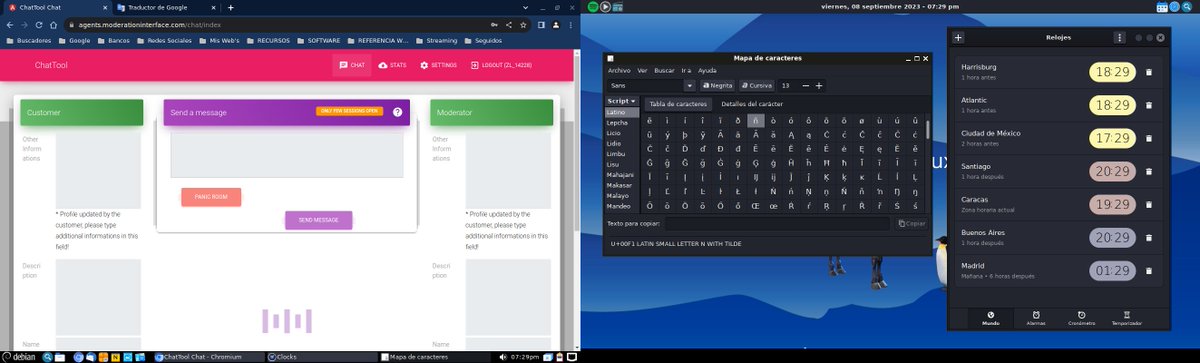Click the SEND MESSAGE button
This screenshot has height=363, width=1200.
point(318,220)
